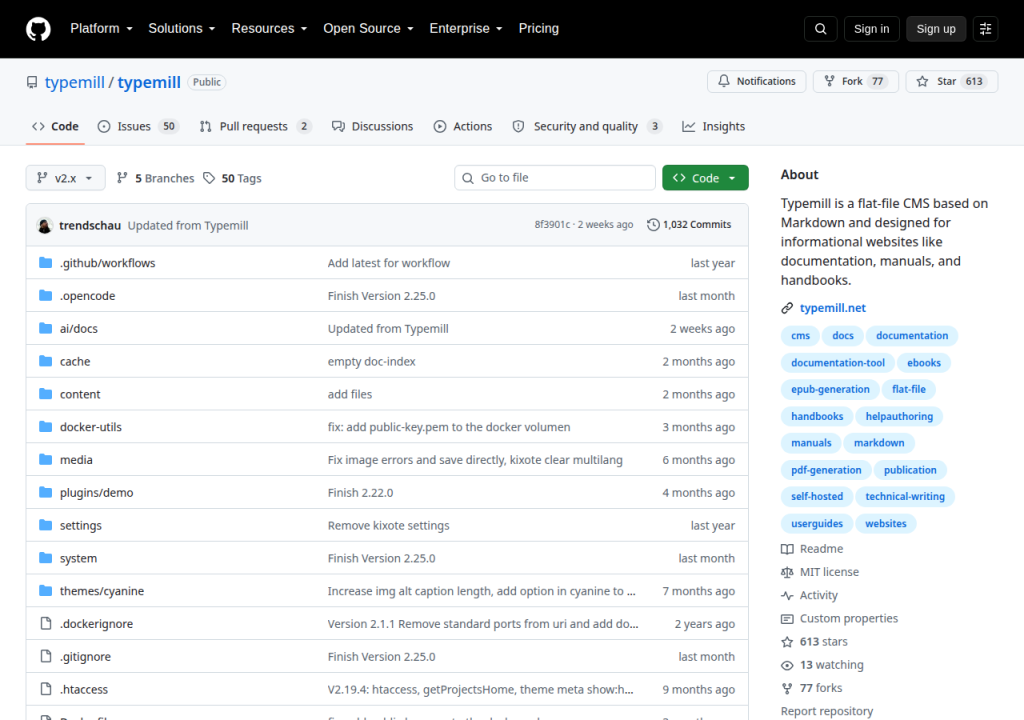This screenshot has width=1024, height=720.
Task: Switch to the Pull requests tab
Action: tap(255, 127)
